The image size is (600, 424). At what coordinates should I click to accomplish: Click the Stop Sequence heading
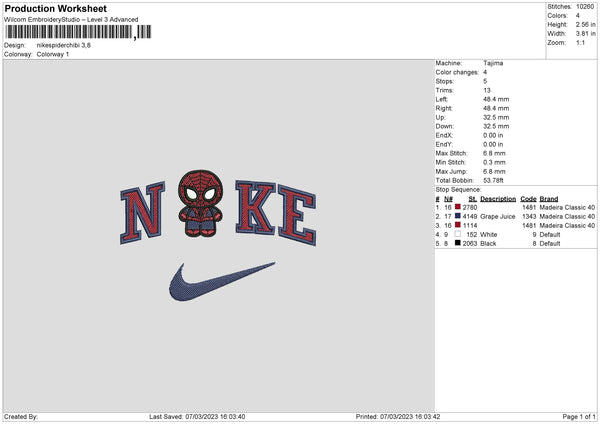point(458,189)
